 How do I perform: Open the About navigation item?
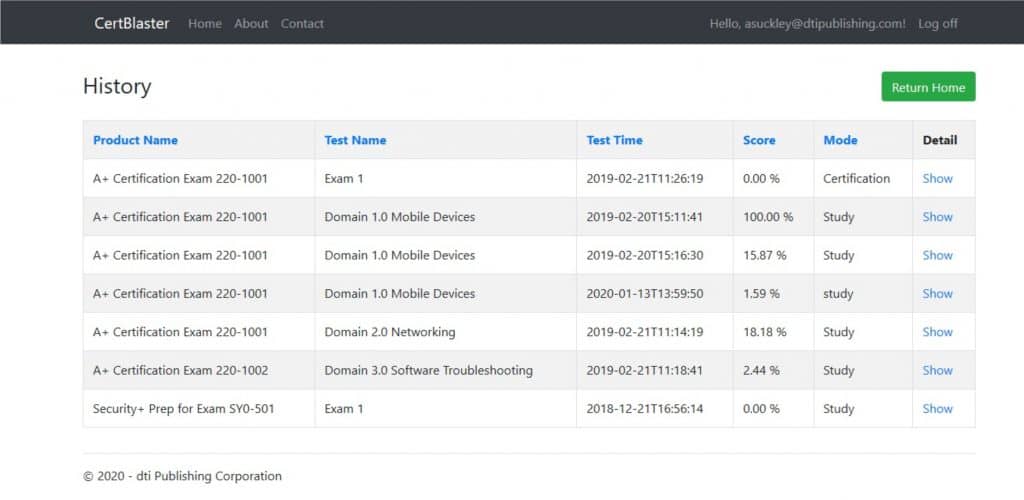click(x=251, y=23)
